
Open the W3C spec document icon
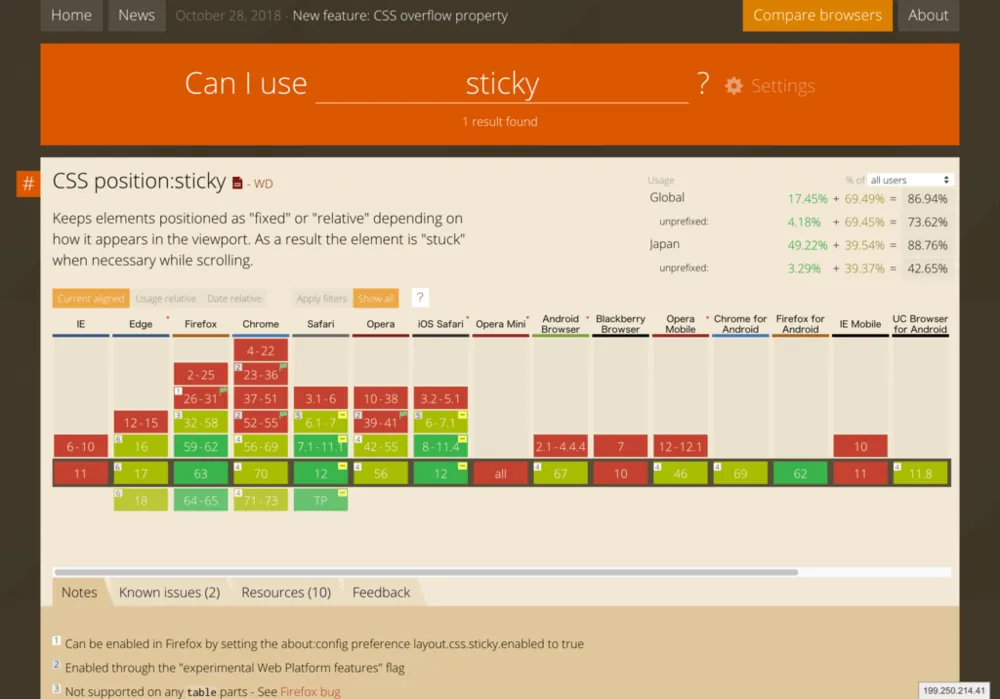coord(237,183)
